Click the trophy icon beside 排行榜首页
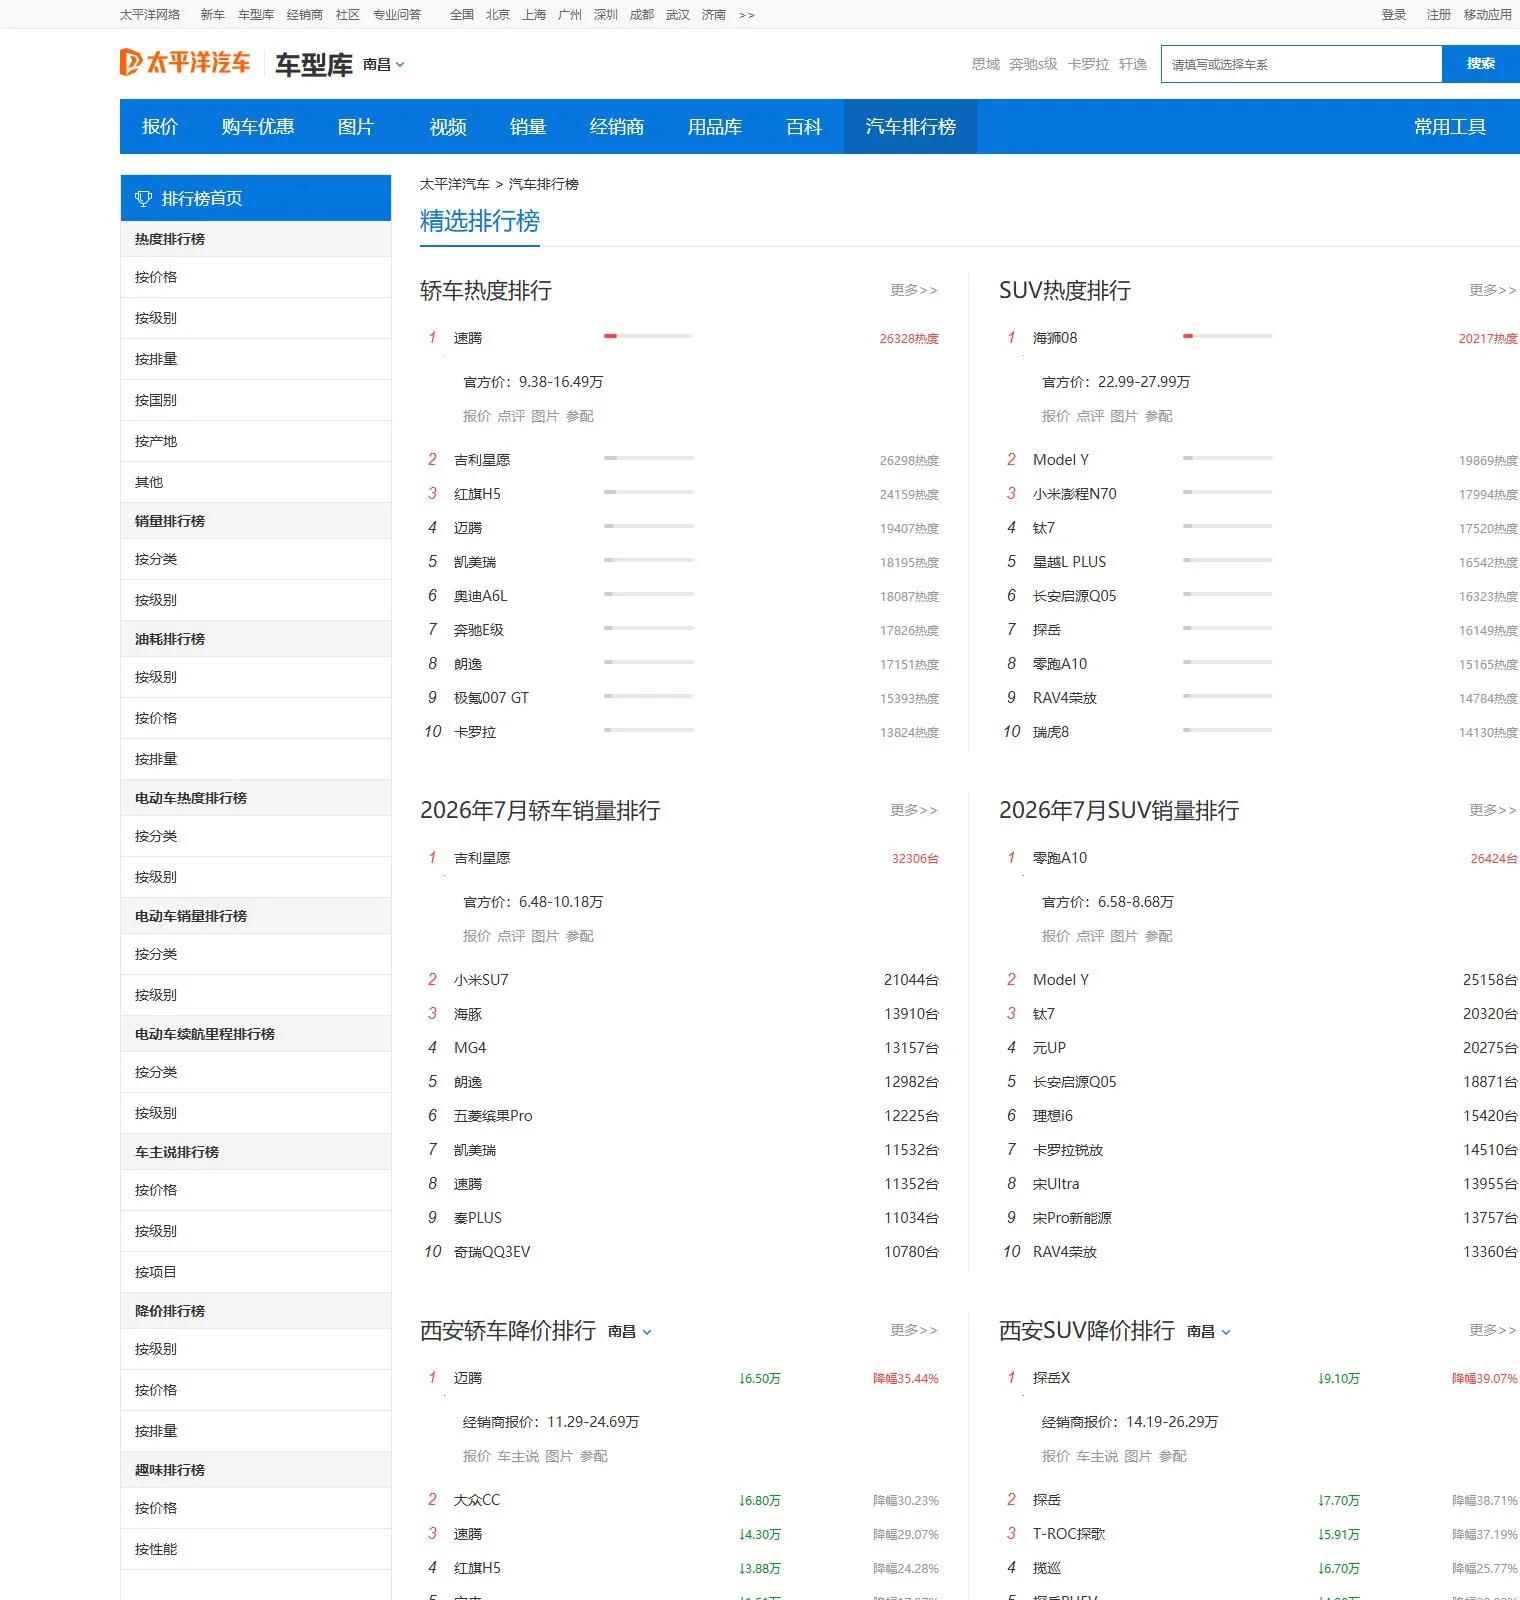 click(x=143, y=198)
